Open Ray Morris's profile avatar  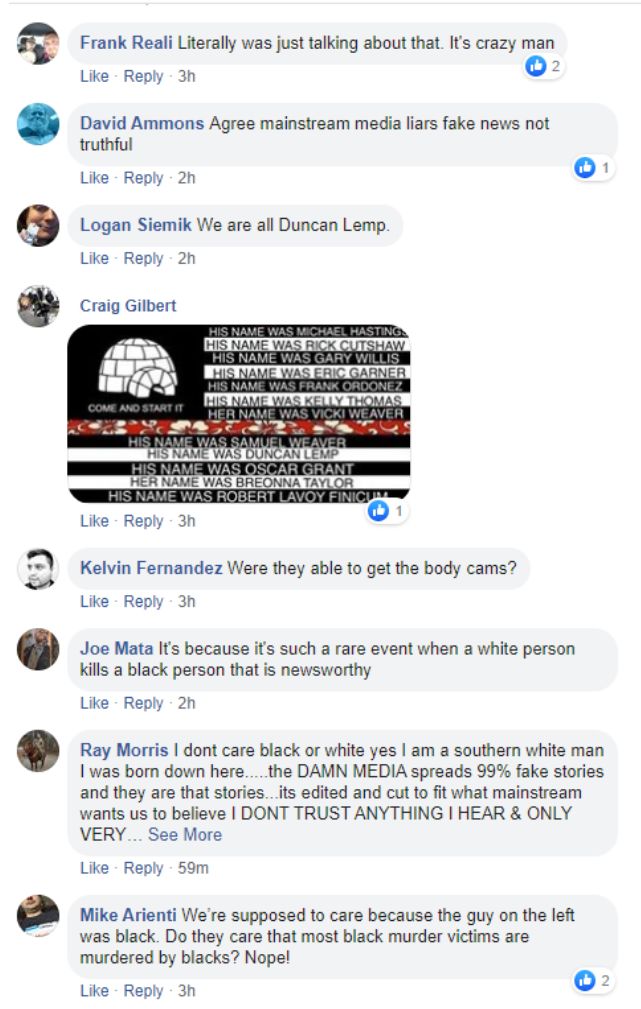click(38, 751)
